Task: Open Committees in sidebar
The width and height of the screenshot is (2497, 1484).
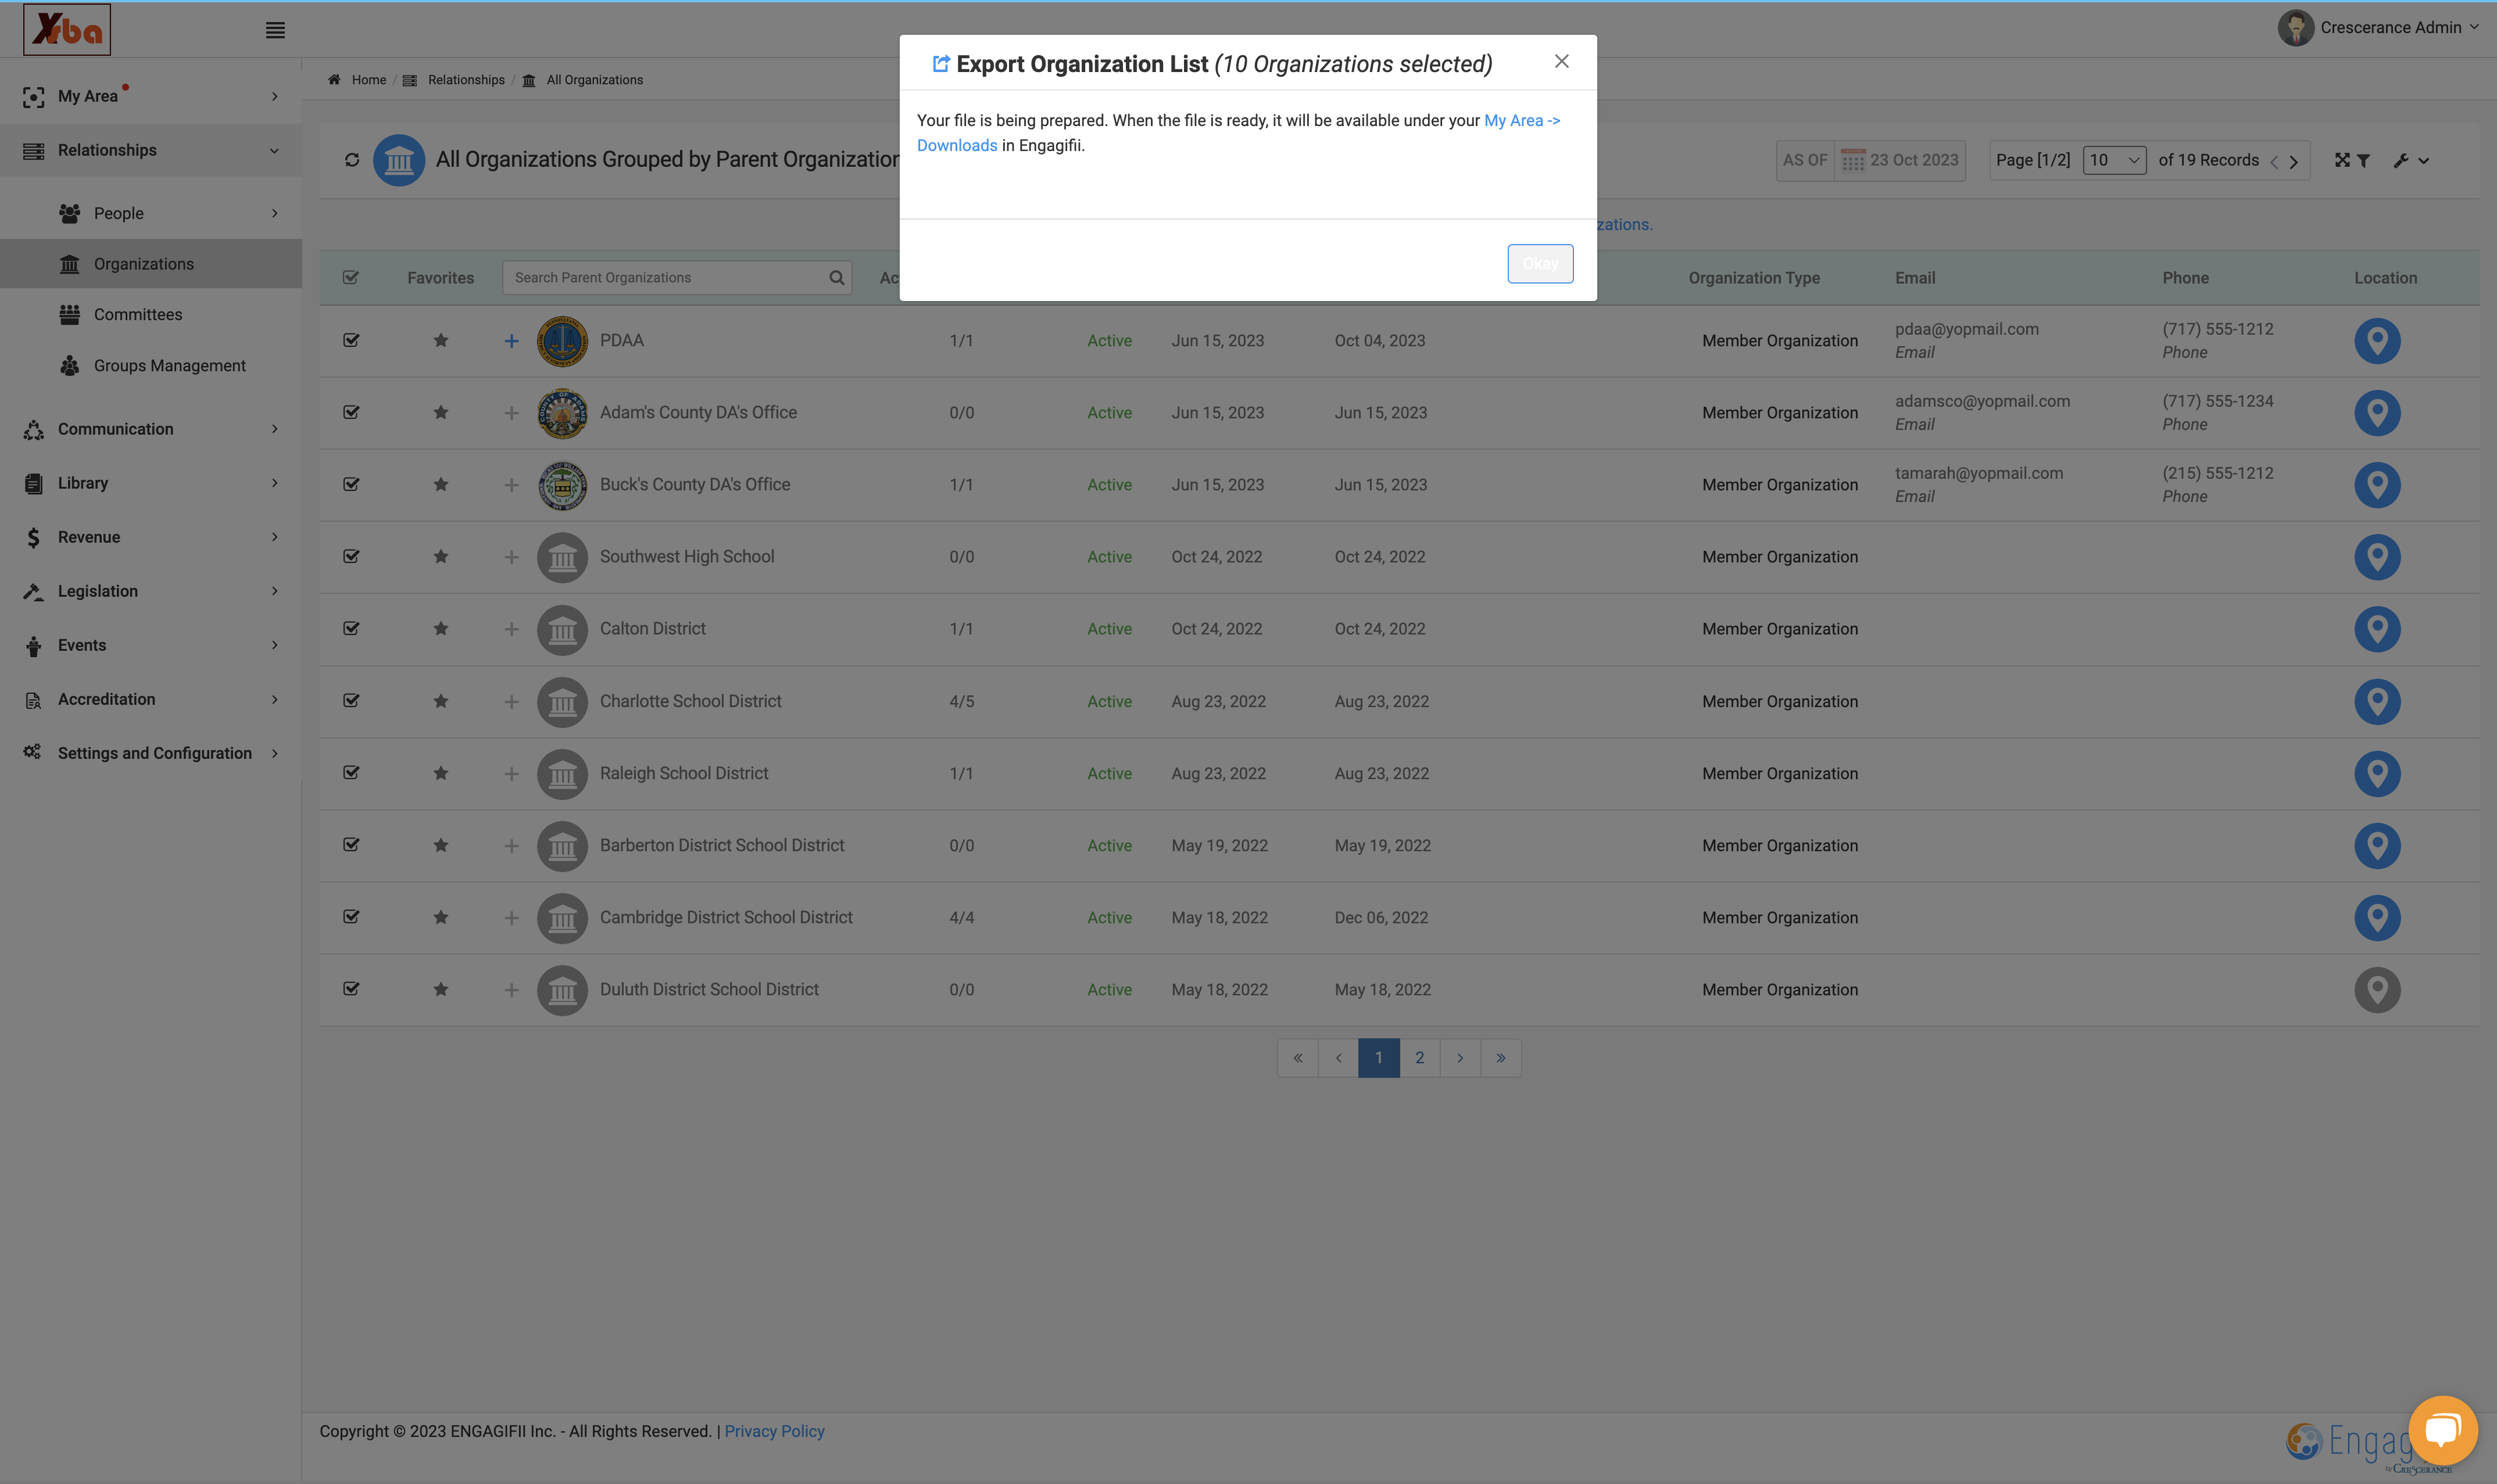Action: [138, 315]
